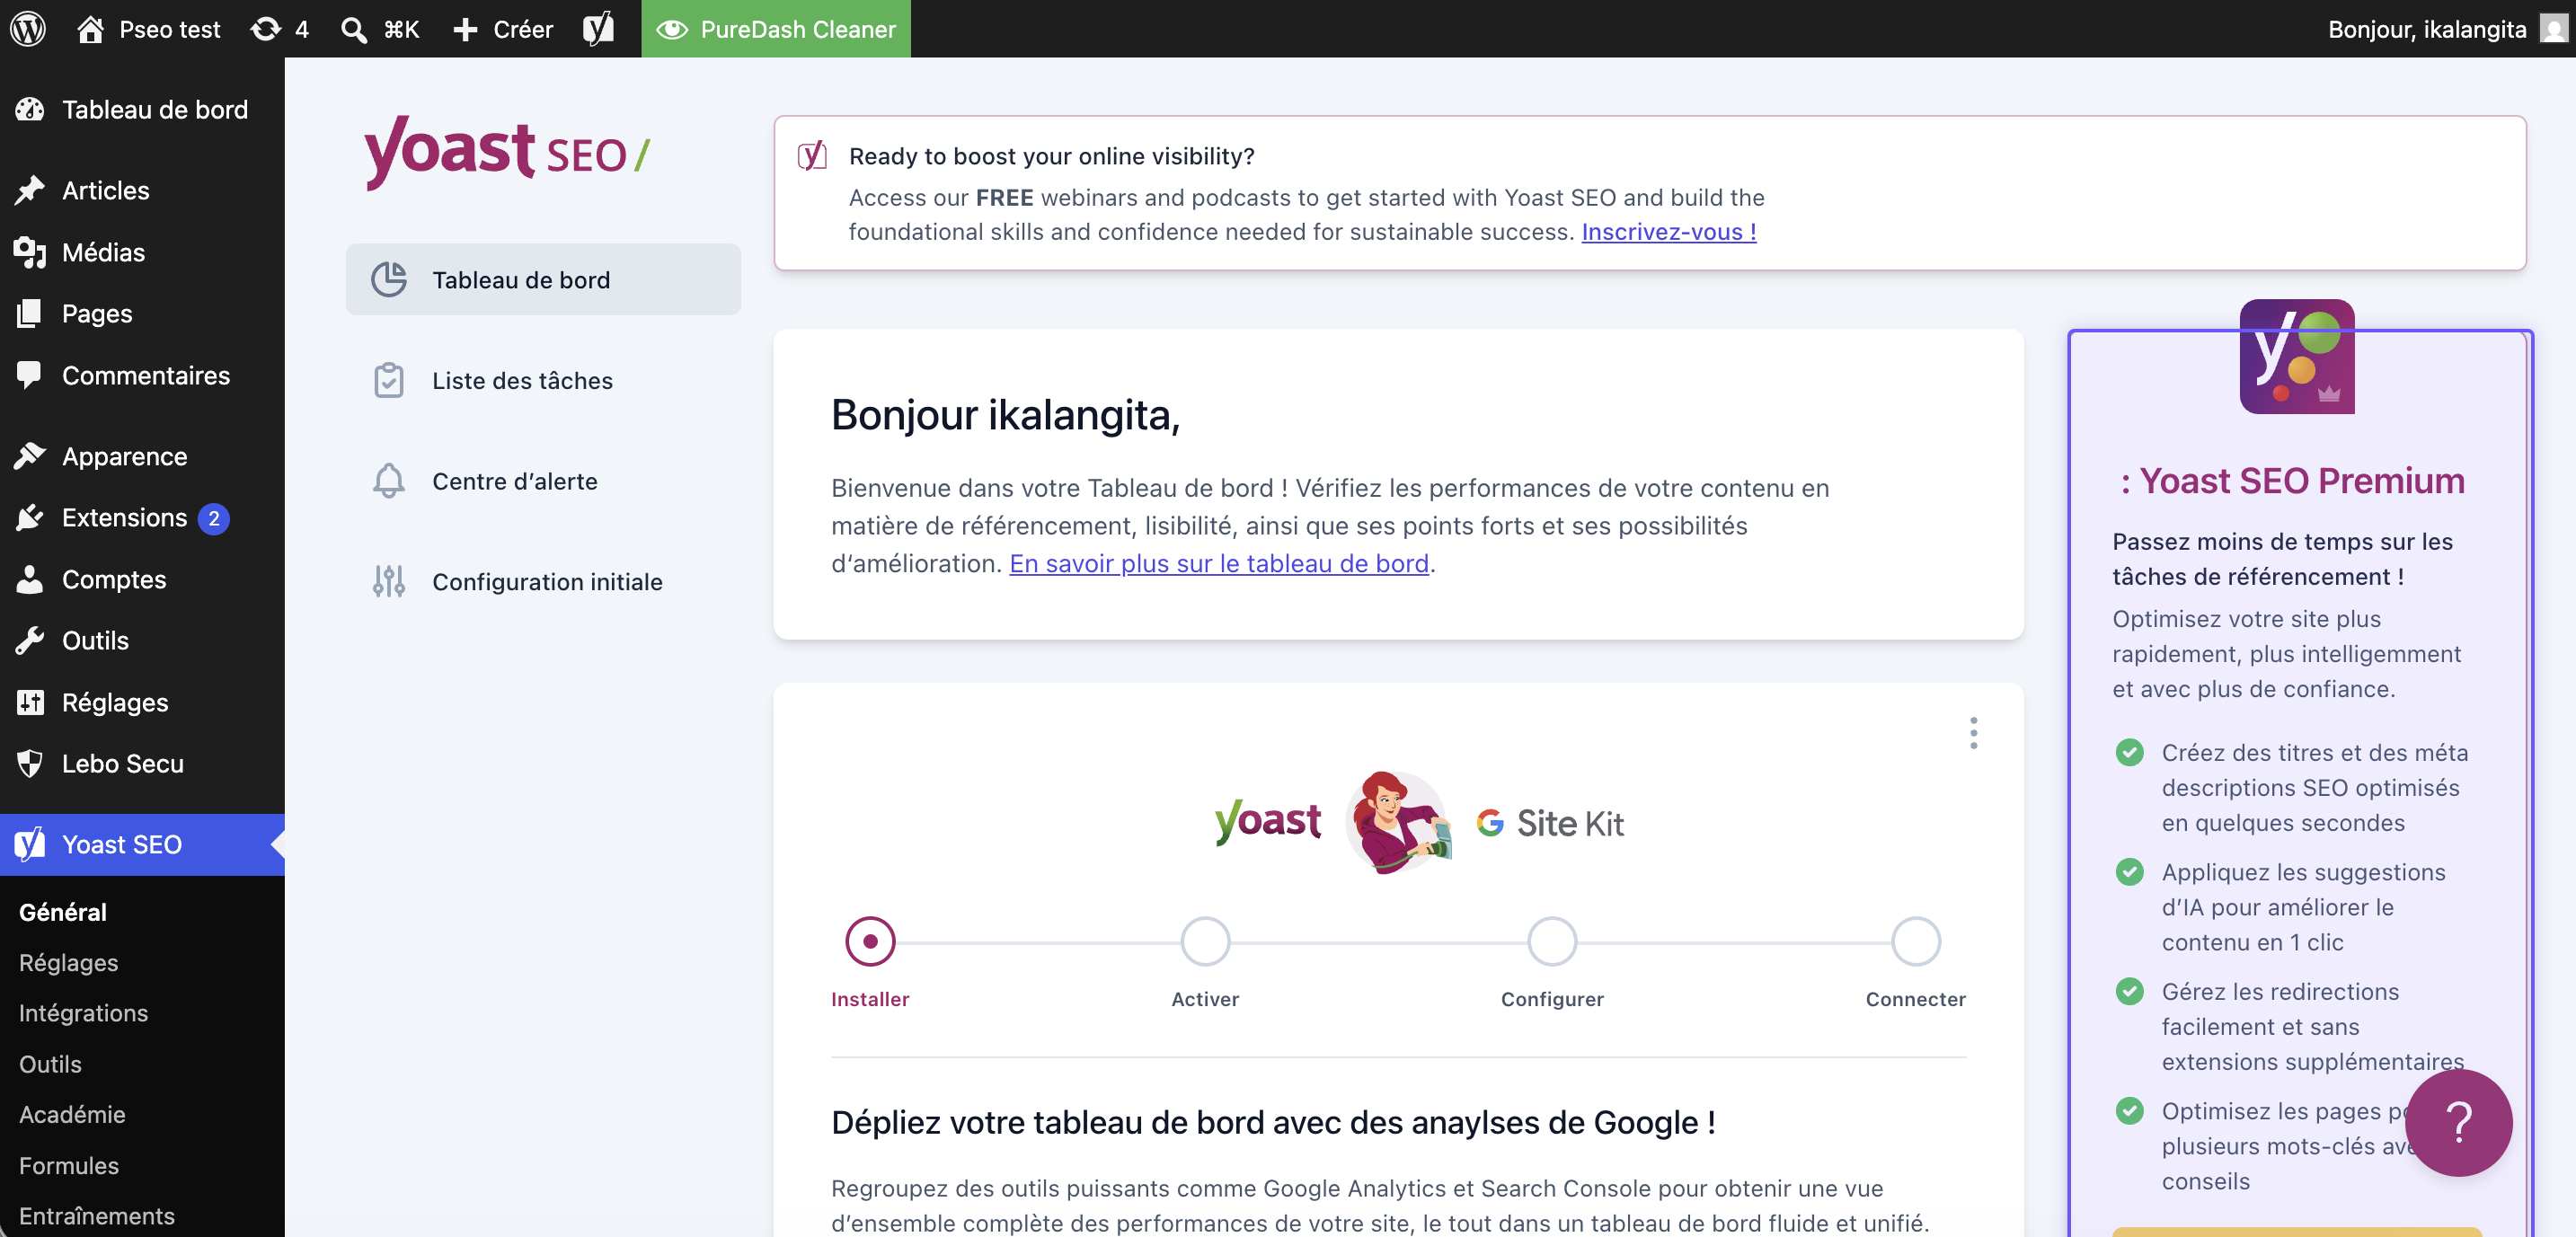
Task: Click the Dépliez votre tableau de bord heading
Action: tap(1273, 1122)
